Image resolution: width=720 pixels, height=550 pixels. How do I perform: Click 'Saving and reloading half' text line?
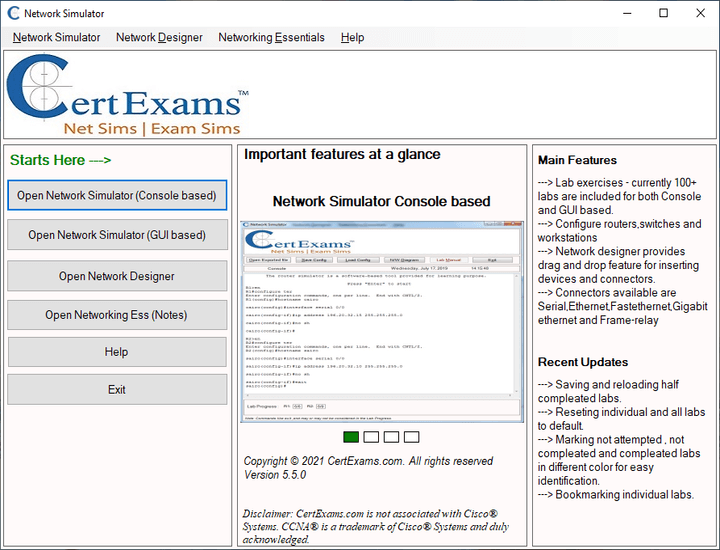pyautogui.click(x=608, y=384)
